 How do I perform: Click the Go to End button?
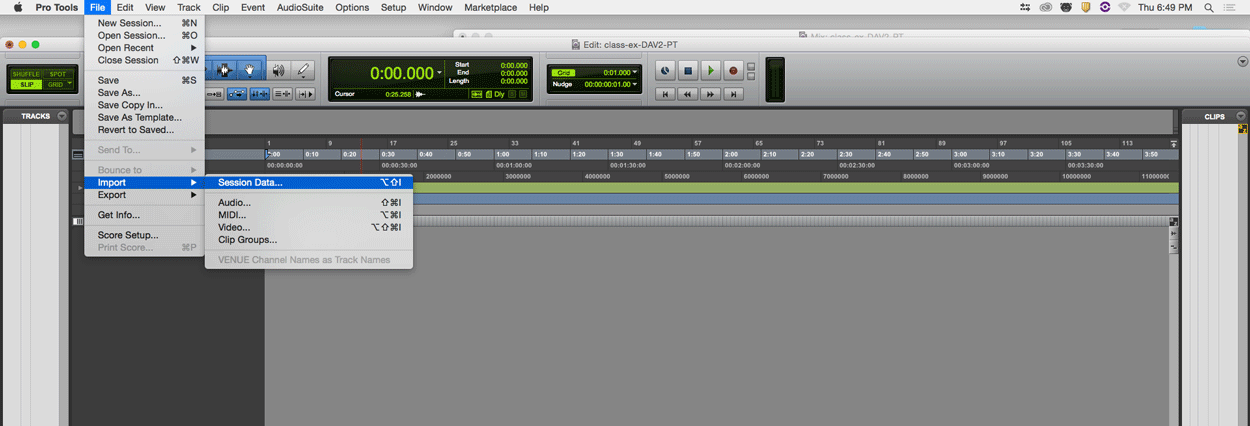coord(733,94)
